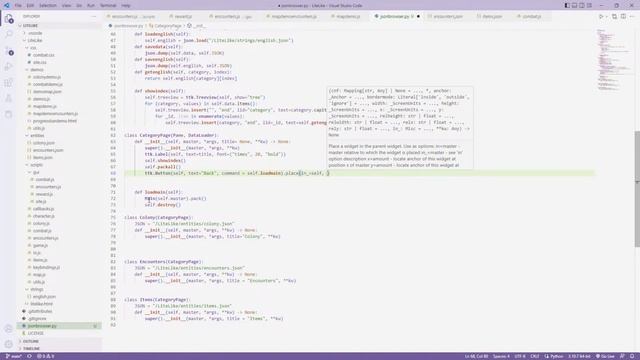Open the Selection menu
The image size is (640, 360).
click(x=48, y=6)
